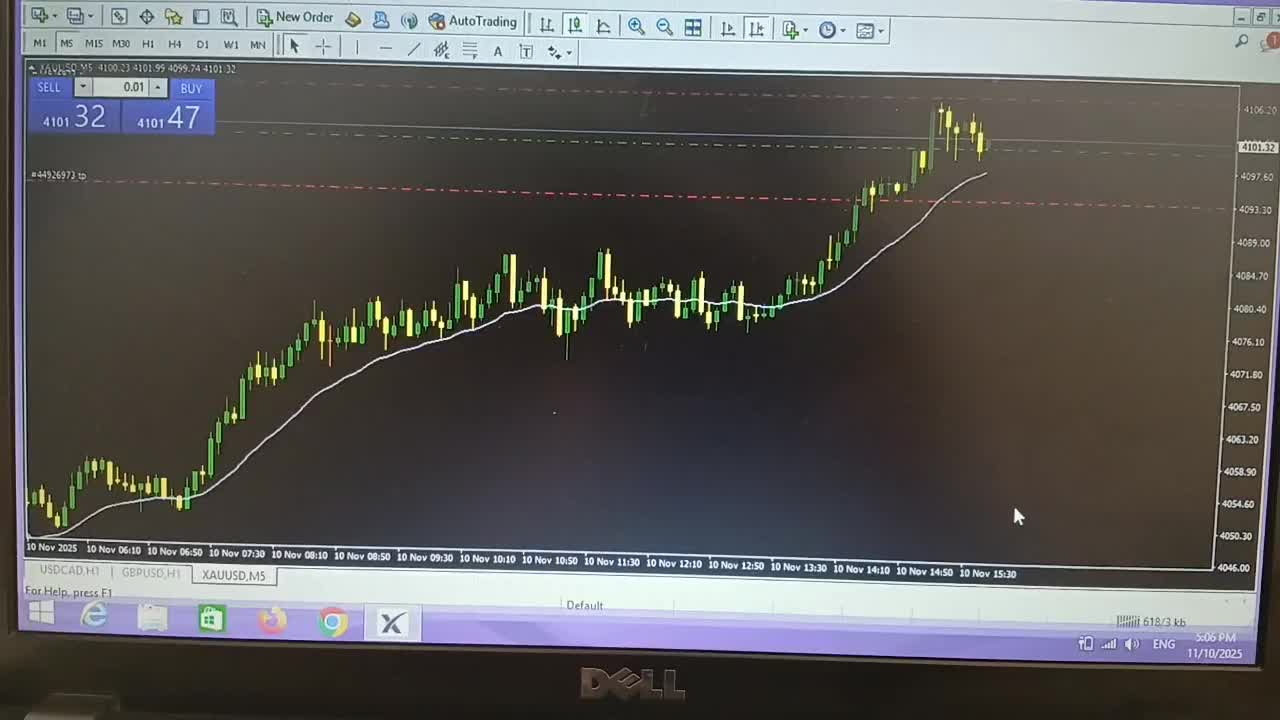Switch to the USDCAD,H1 chart tab
This screenshot has height=720, width=1280.
[69, 571]
